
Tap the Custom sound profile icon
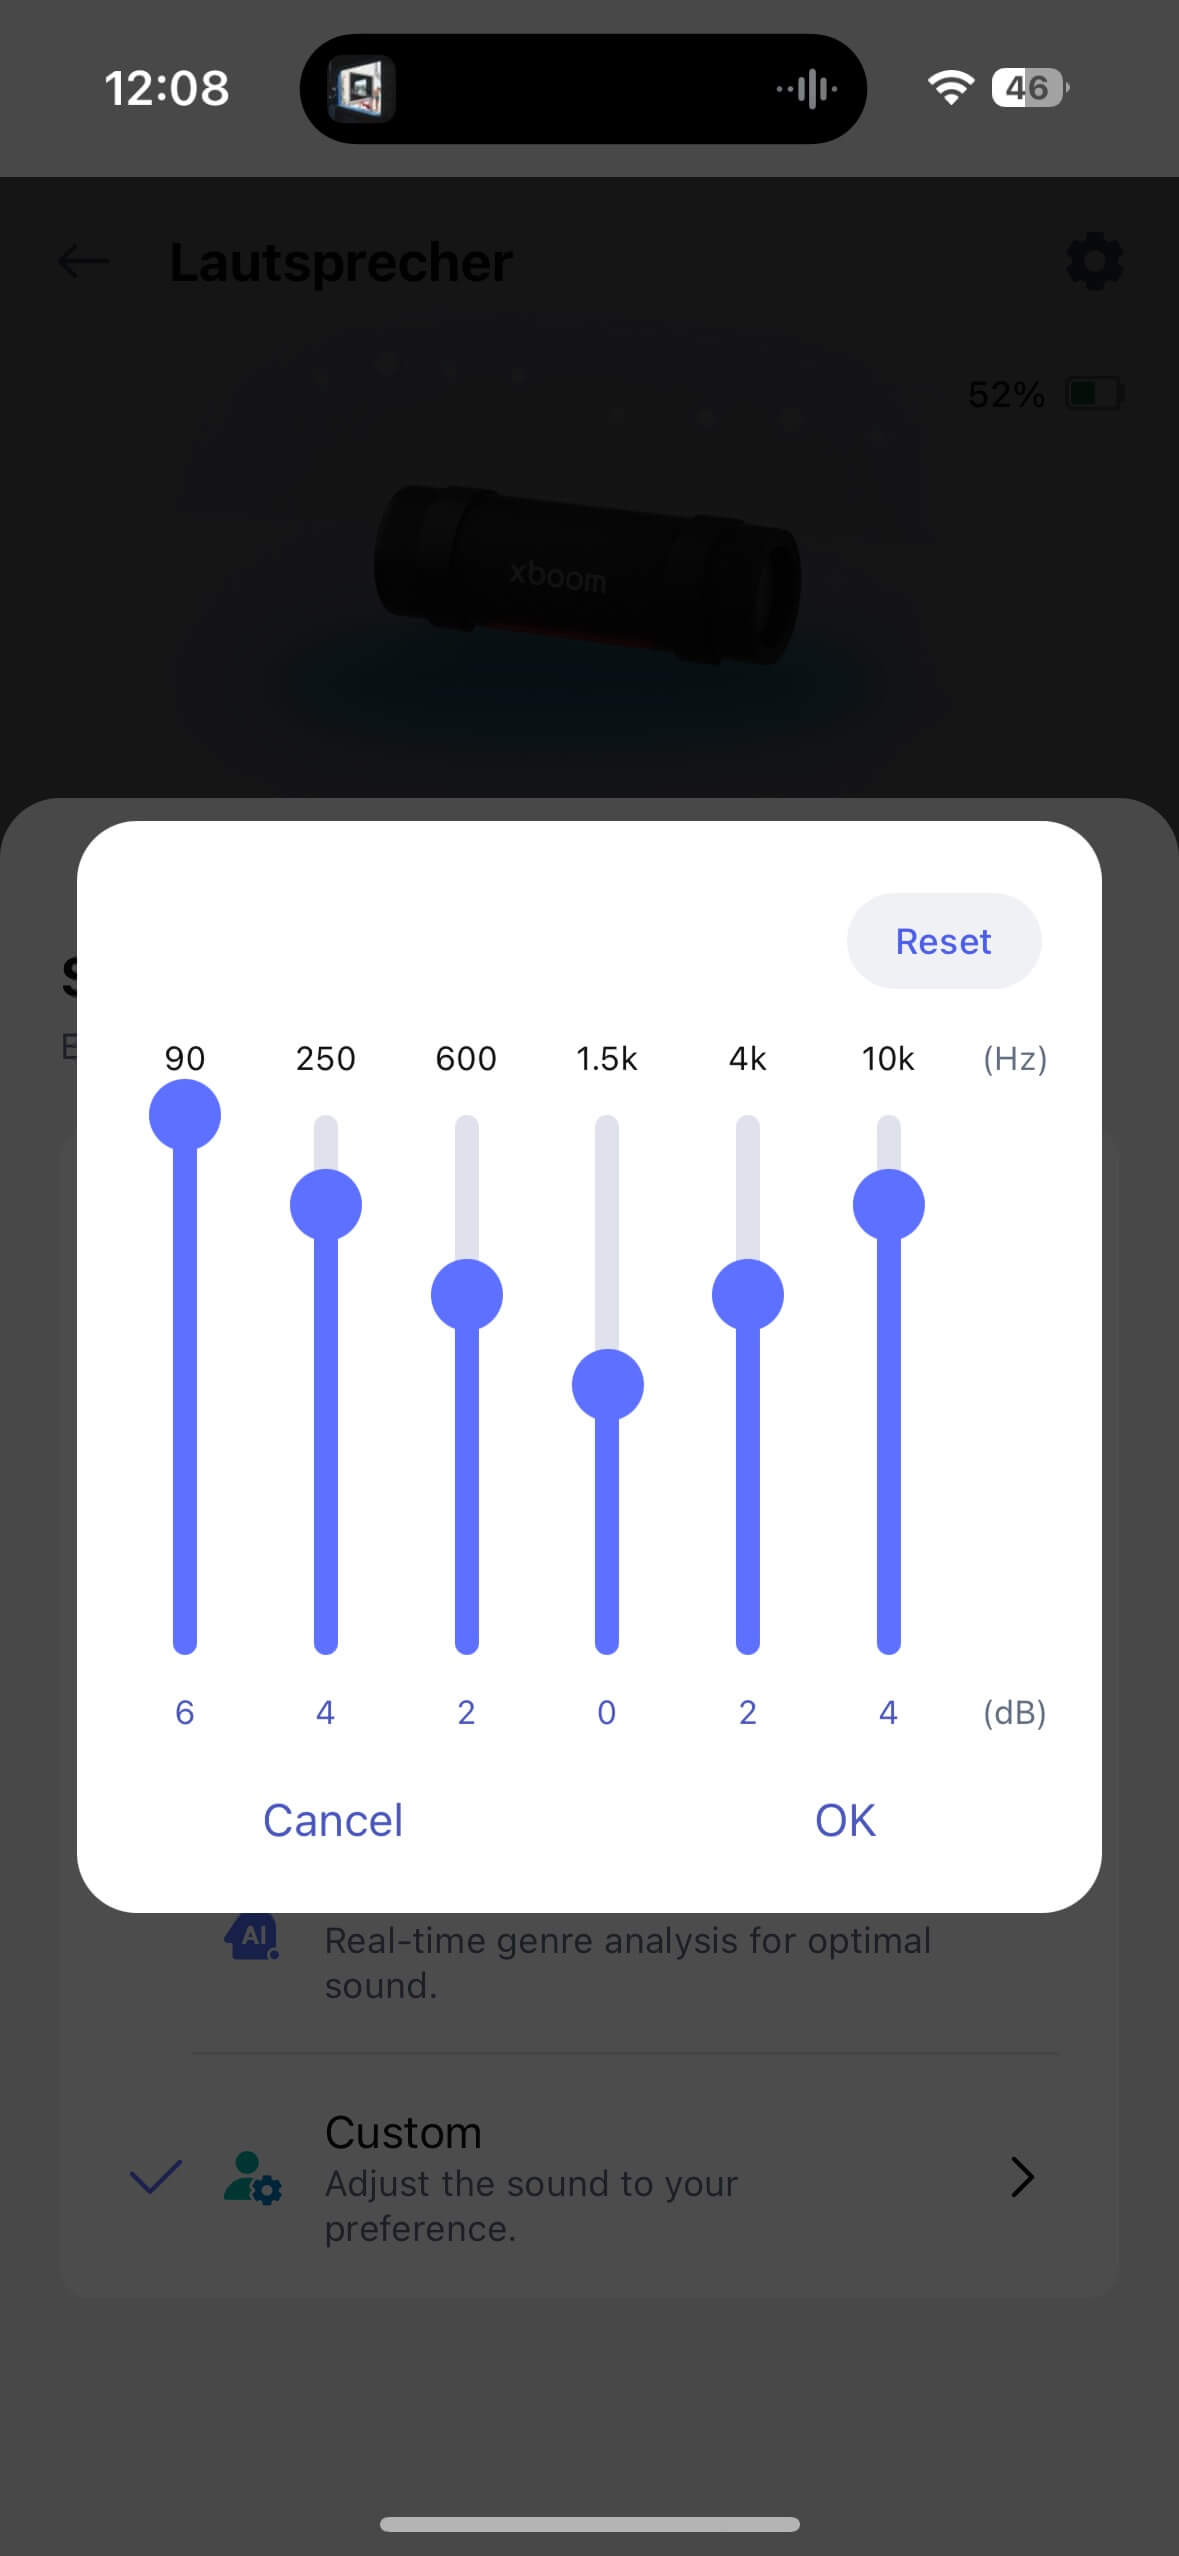[252, 2178]
